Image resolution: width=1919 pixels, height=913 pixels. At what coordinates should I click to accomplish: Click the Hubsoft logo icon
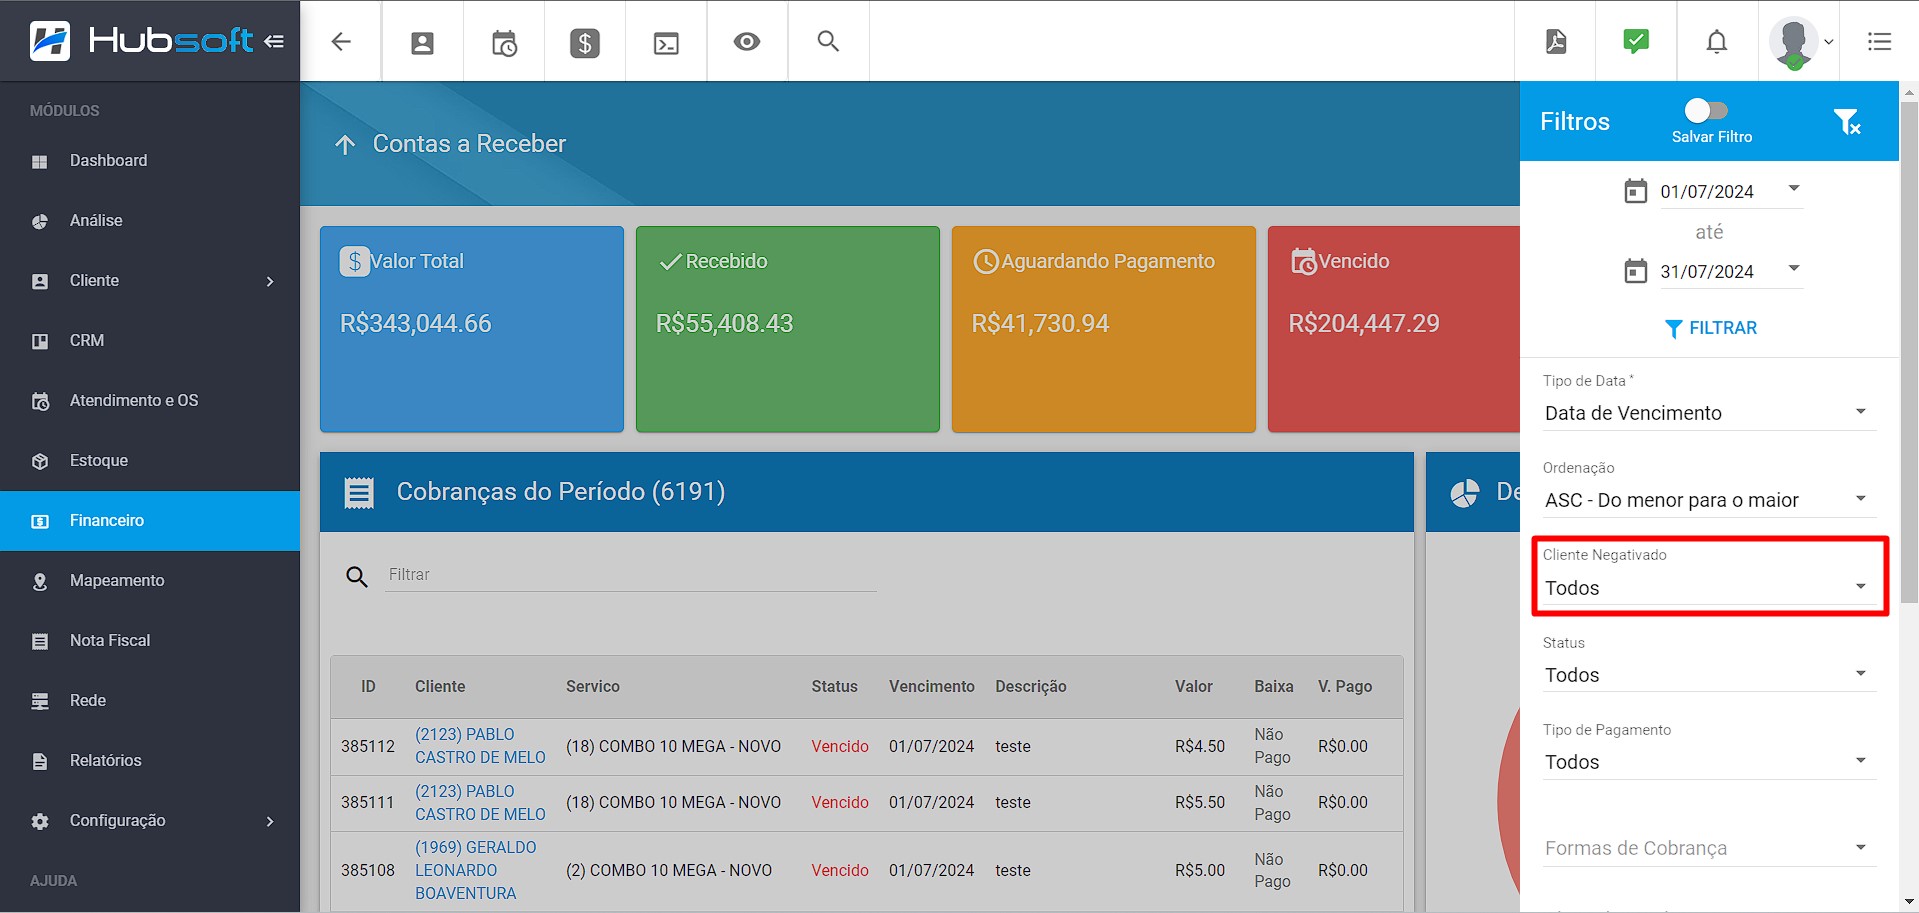click(50, 41)
